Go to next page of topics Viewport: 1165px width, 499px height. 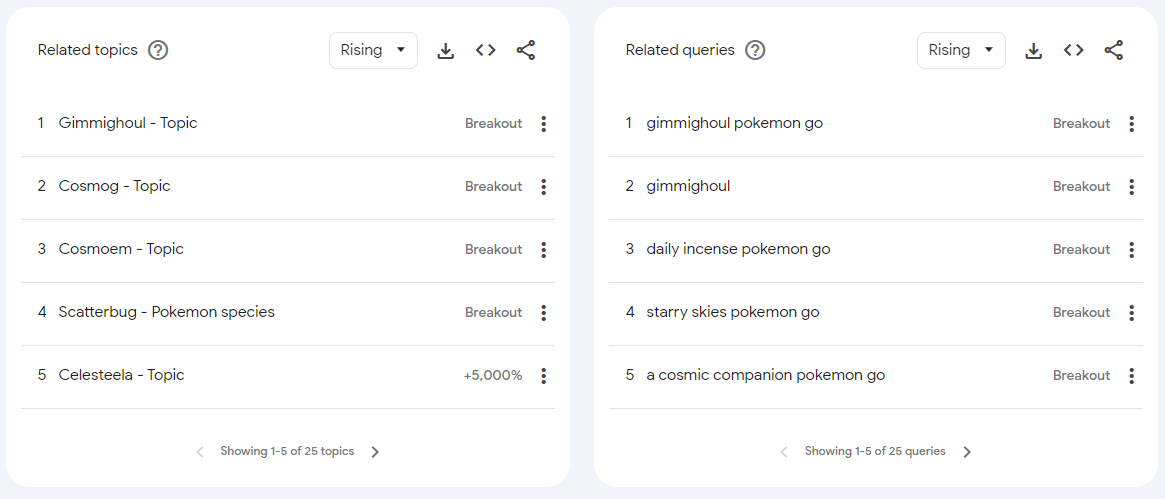pos(376,452)
